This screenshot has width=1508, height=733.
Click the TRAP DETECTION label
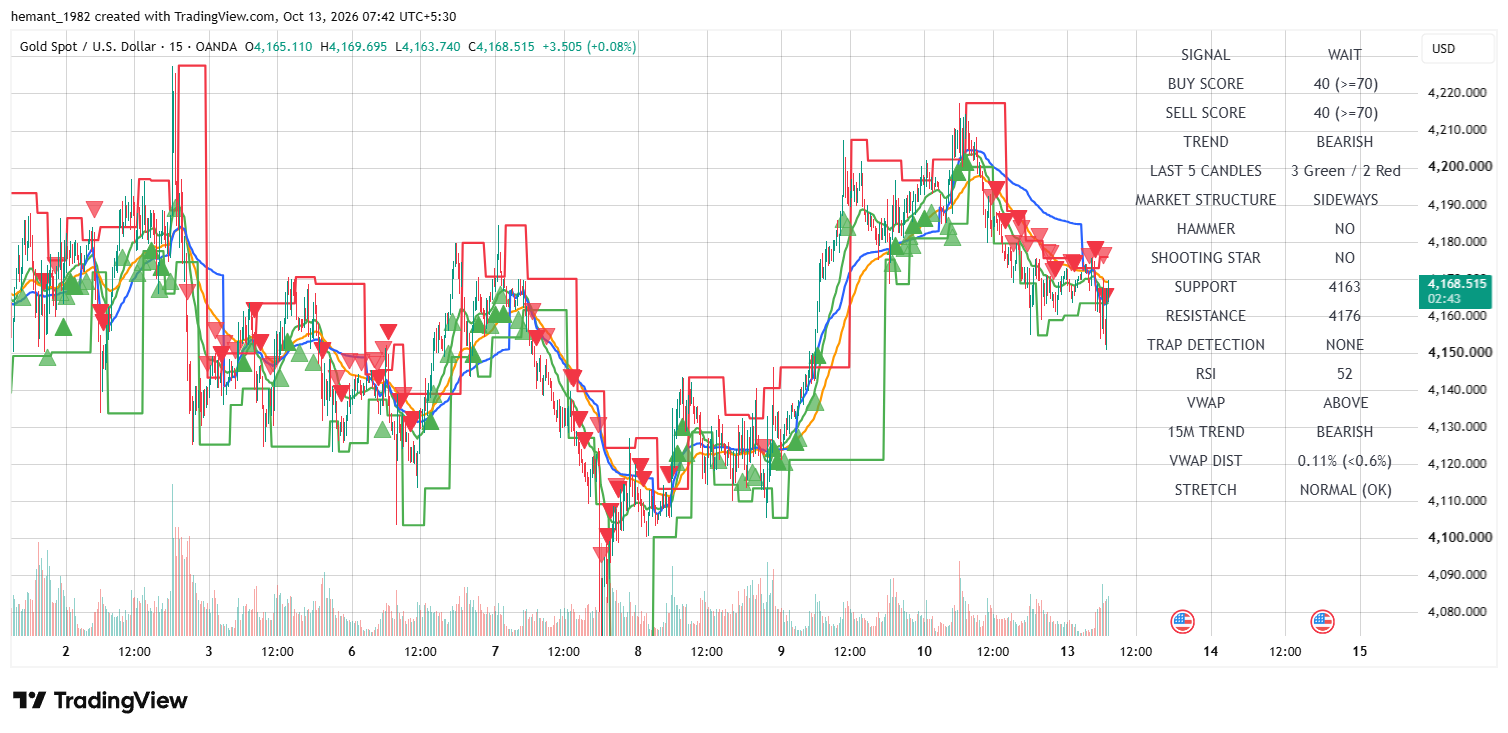click(1205, 345)
